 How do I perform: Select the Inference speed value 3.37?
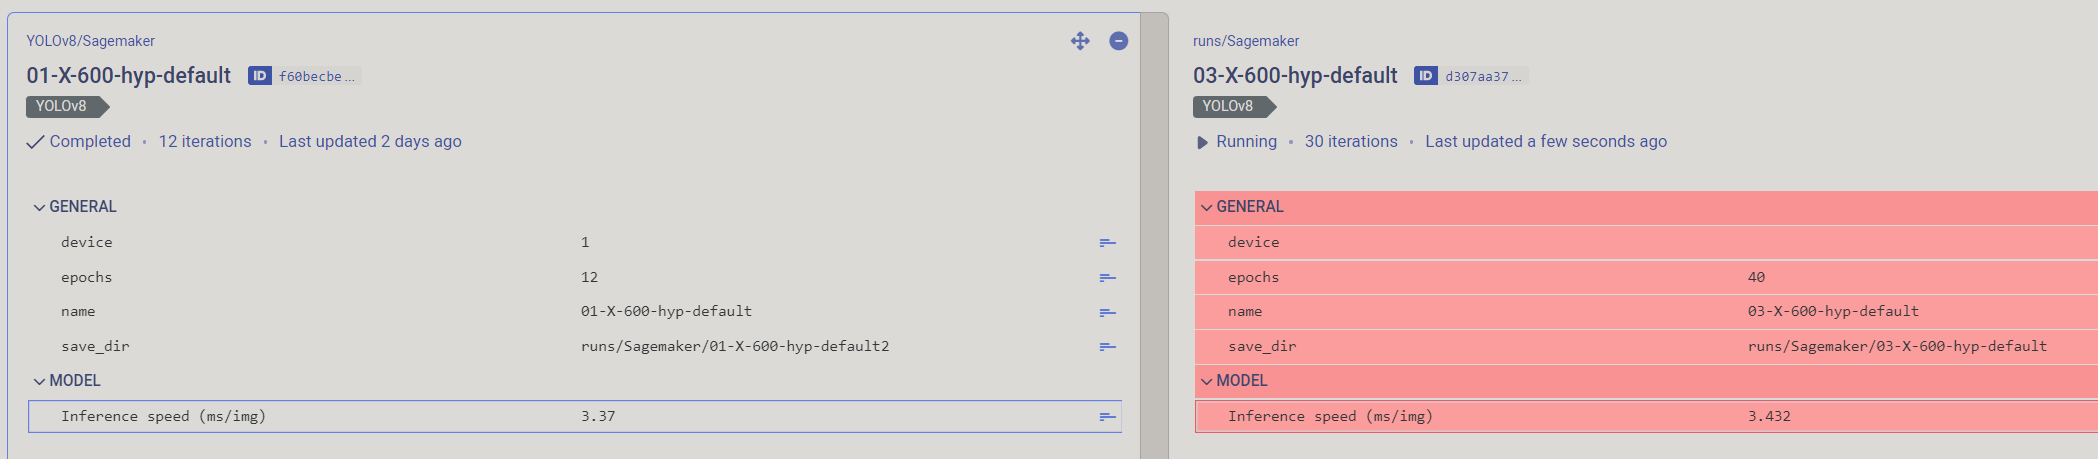(598, 416)
